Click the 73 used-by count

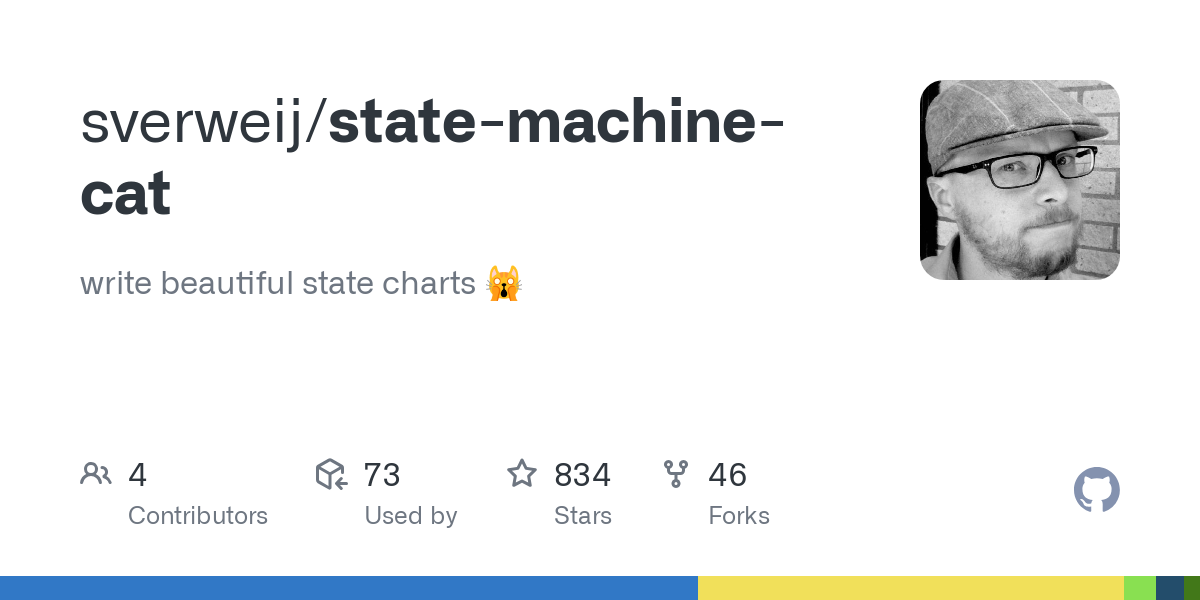382,475
